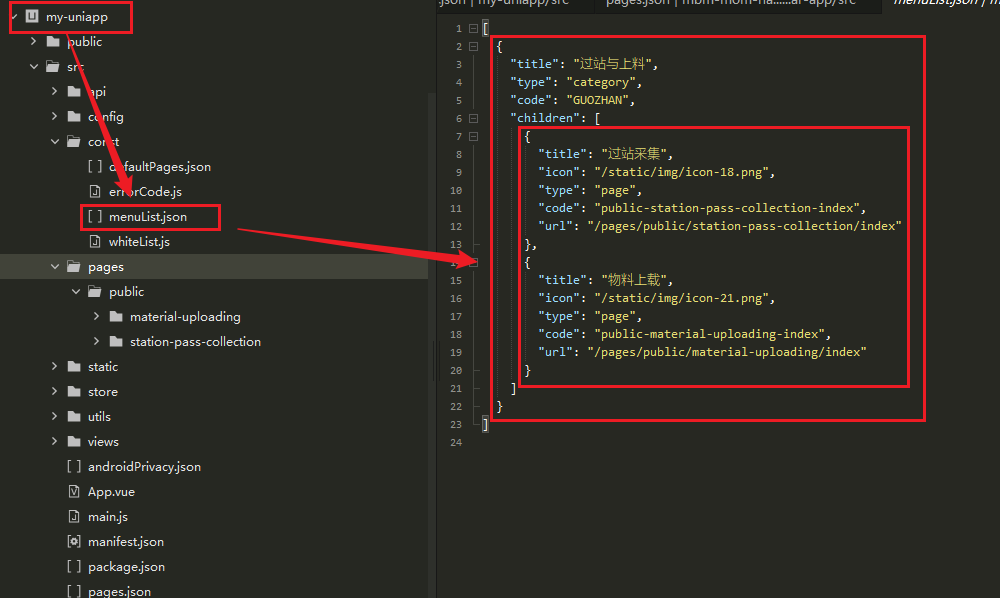Click the App.vue file icon
Screen dimensions: 1000x598
point(73,492)
